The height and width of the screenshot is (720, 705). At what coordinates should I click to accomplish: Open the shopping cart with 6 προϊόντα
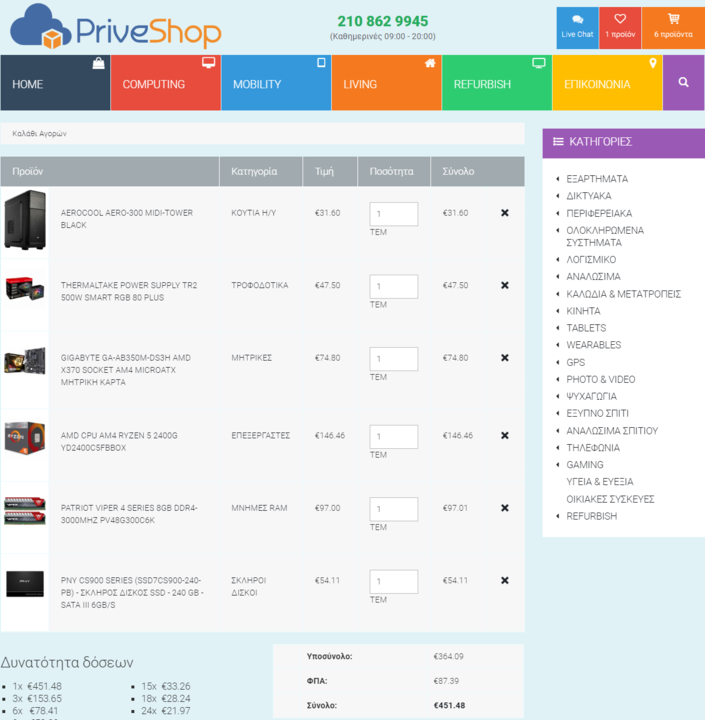tap(673, 28)
